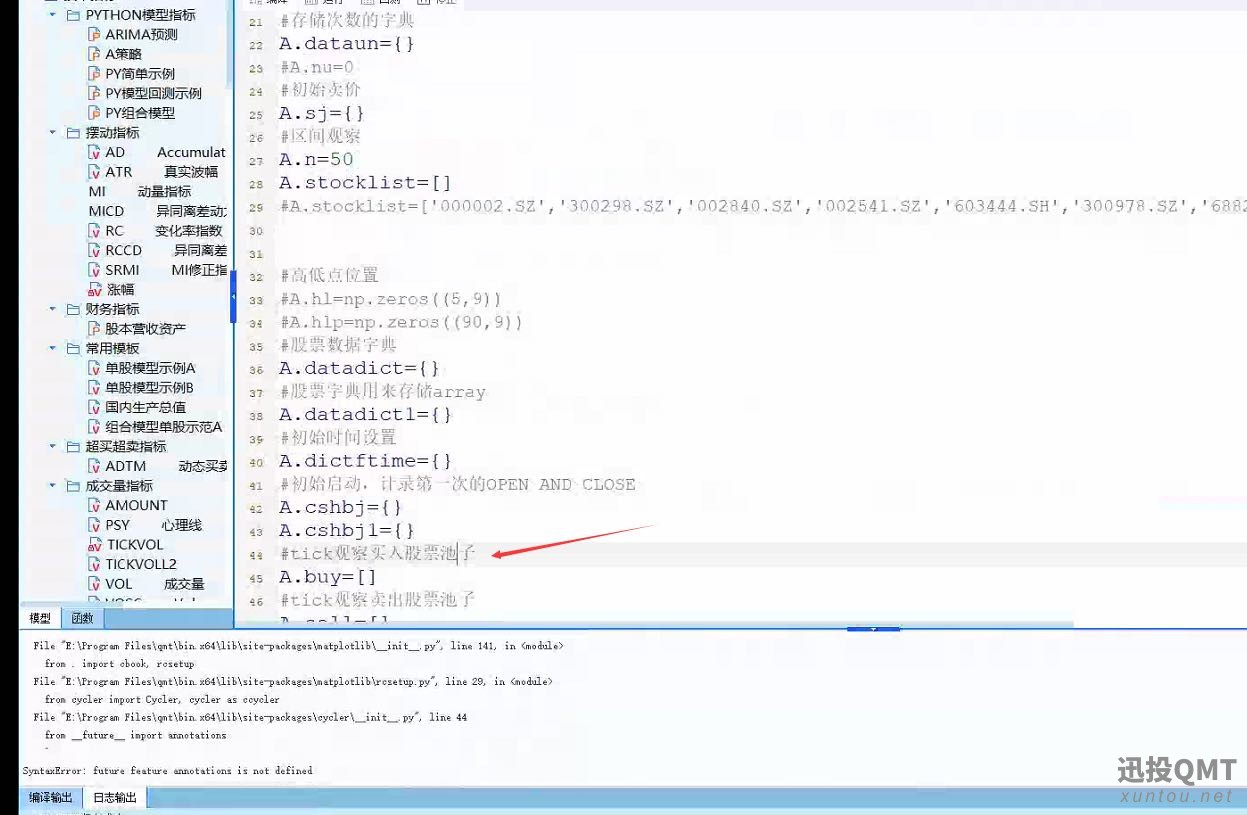Select the MI 动量指标 row

coord(139,191)
